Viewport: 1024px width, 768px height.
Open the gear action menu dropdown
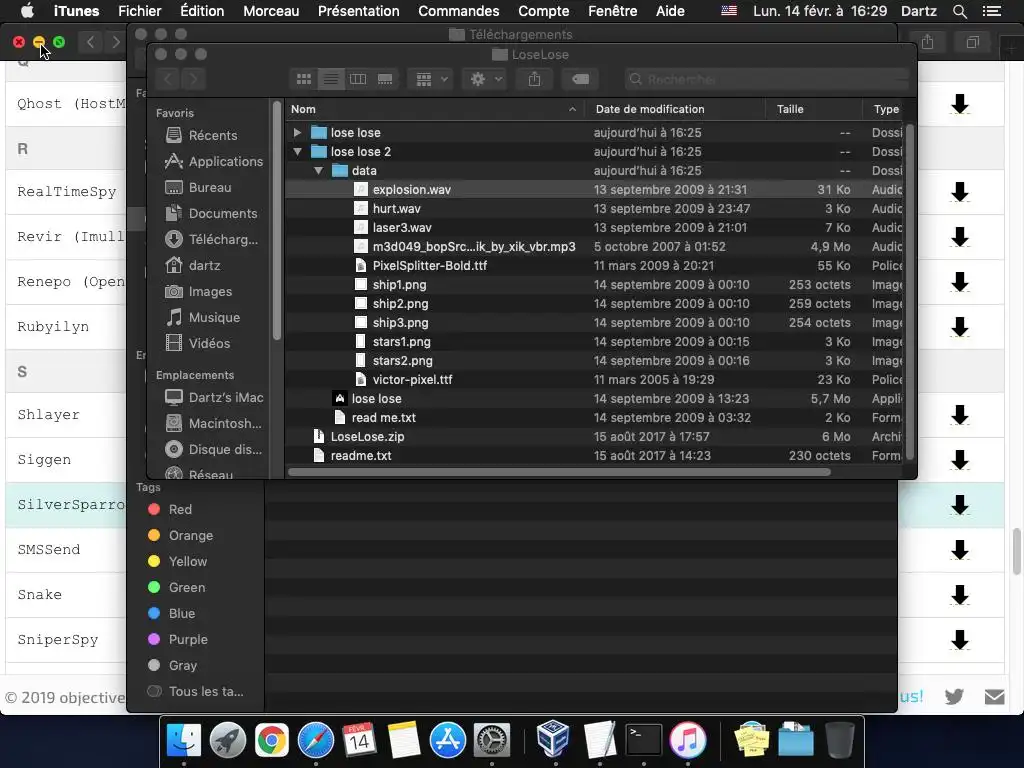tap(485, 79)
